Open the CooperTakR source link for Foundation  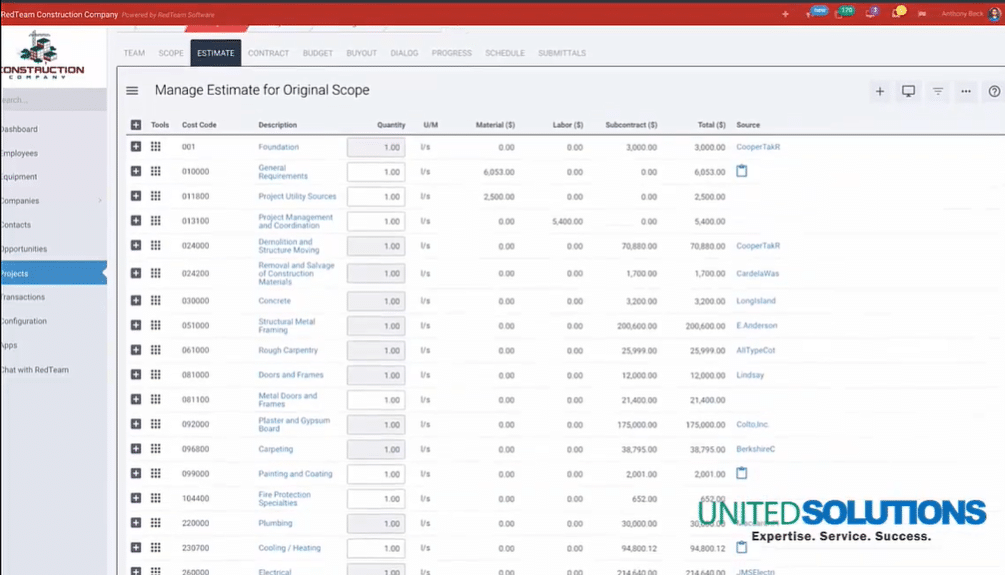point(758,147)
